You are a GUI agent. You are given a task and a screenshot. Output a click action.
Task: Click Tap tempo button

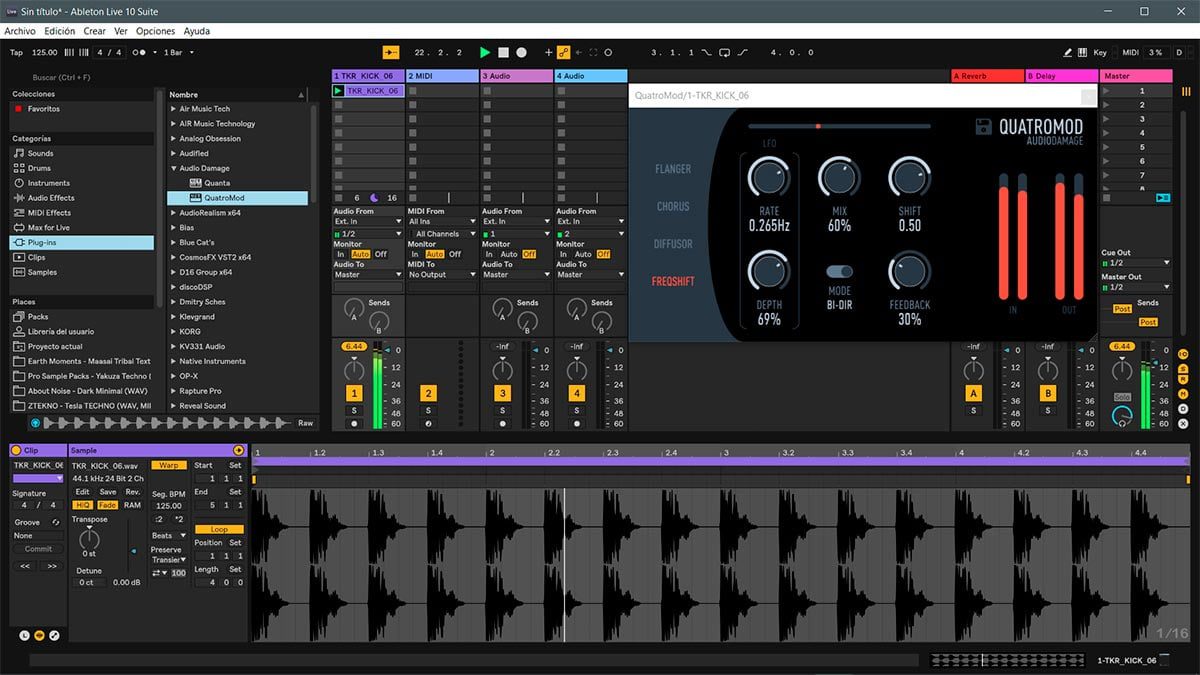pyautogui.click(x=16, y=52)
